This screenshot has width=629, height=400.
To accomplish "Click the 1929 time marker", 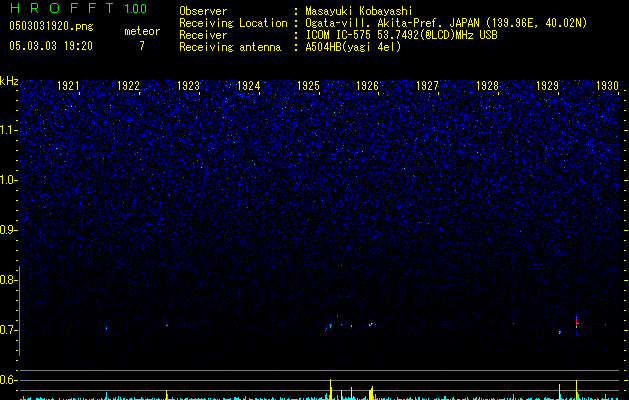I will [548, 86].
